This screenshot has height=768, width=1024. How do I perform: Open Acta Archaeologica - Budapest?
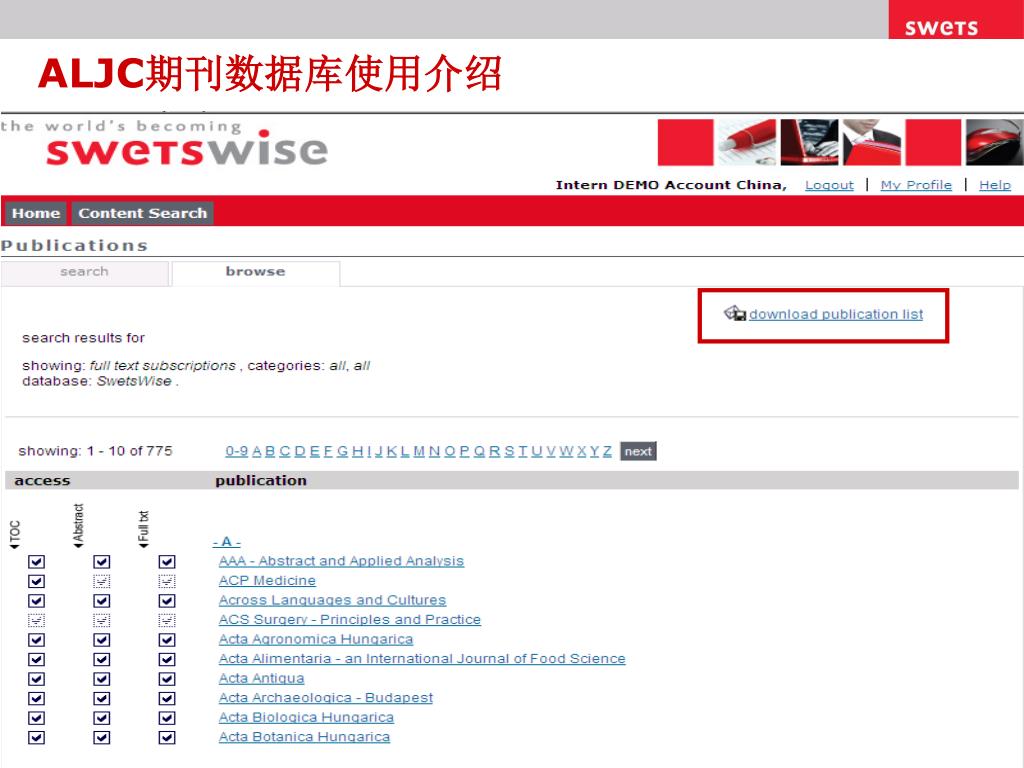[x=326, y=699]
